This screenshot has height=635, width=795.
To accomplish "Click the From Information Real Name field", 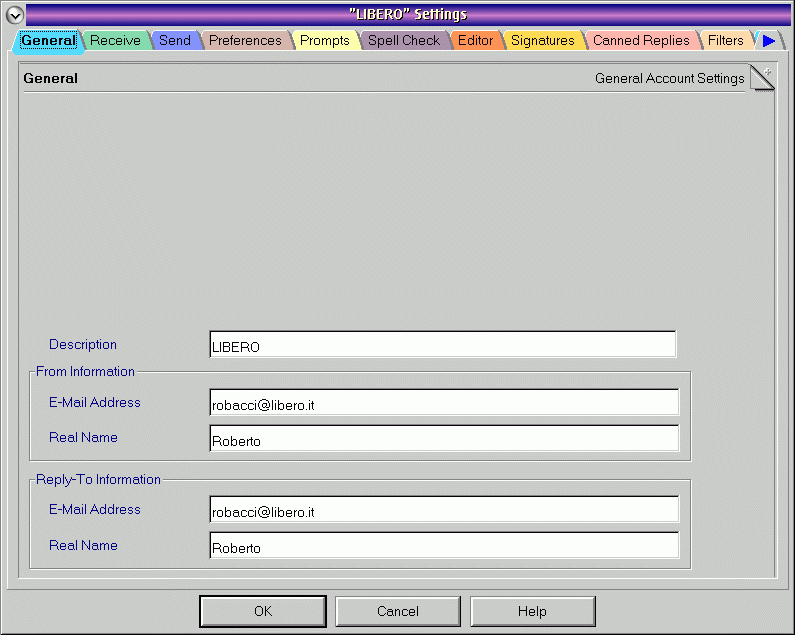I will pyautogui.click(x=444, y=438).
